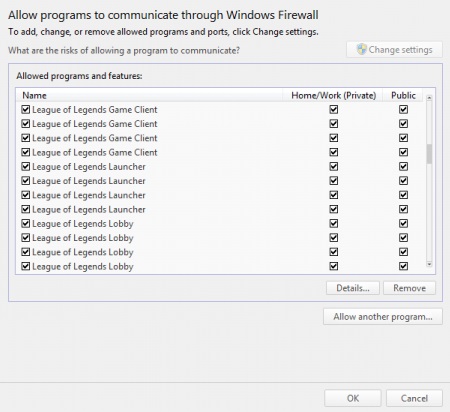Toggle Public checkbox for last League of Legends Lobby

pyautogui.click(x=403, y=266)
